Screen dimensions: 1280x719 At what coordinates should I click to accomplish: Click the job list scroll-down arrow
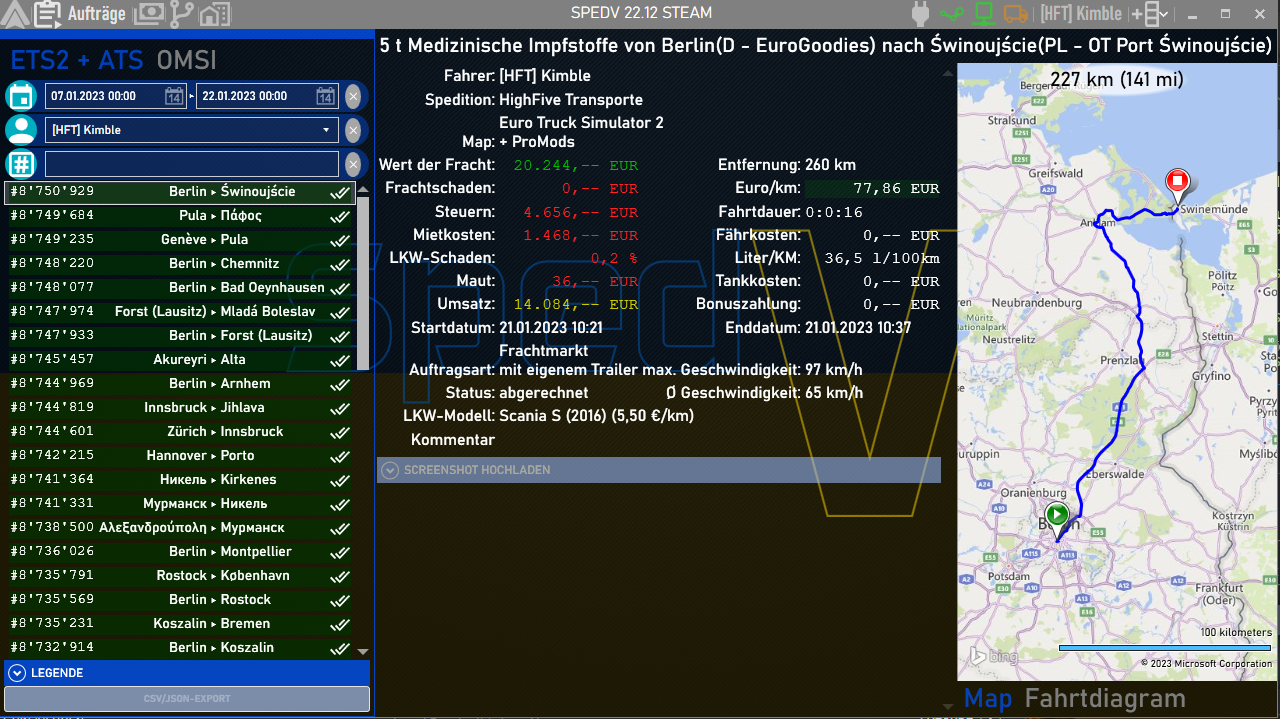pyautogui.click(x=363, y=652)
